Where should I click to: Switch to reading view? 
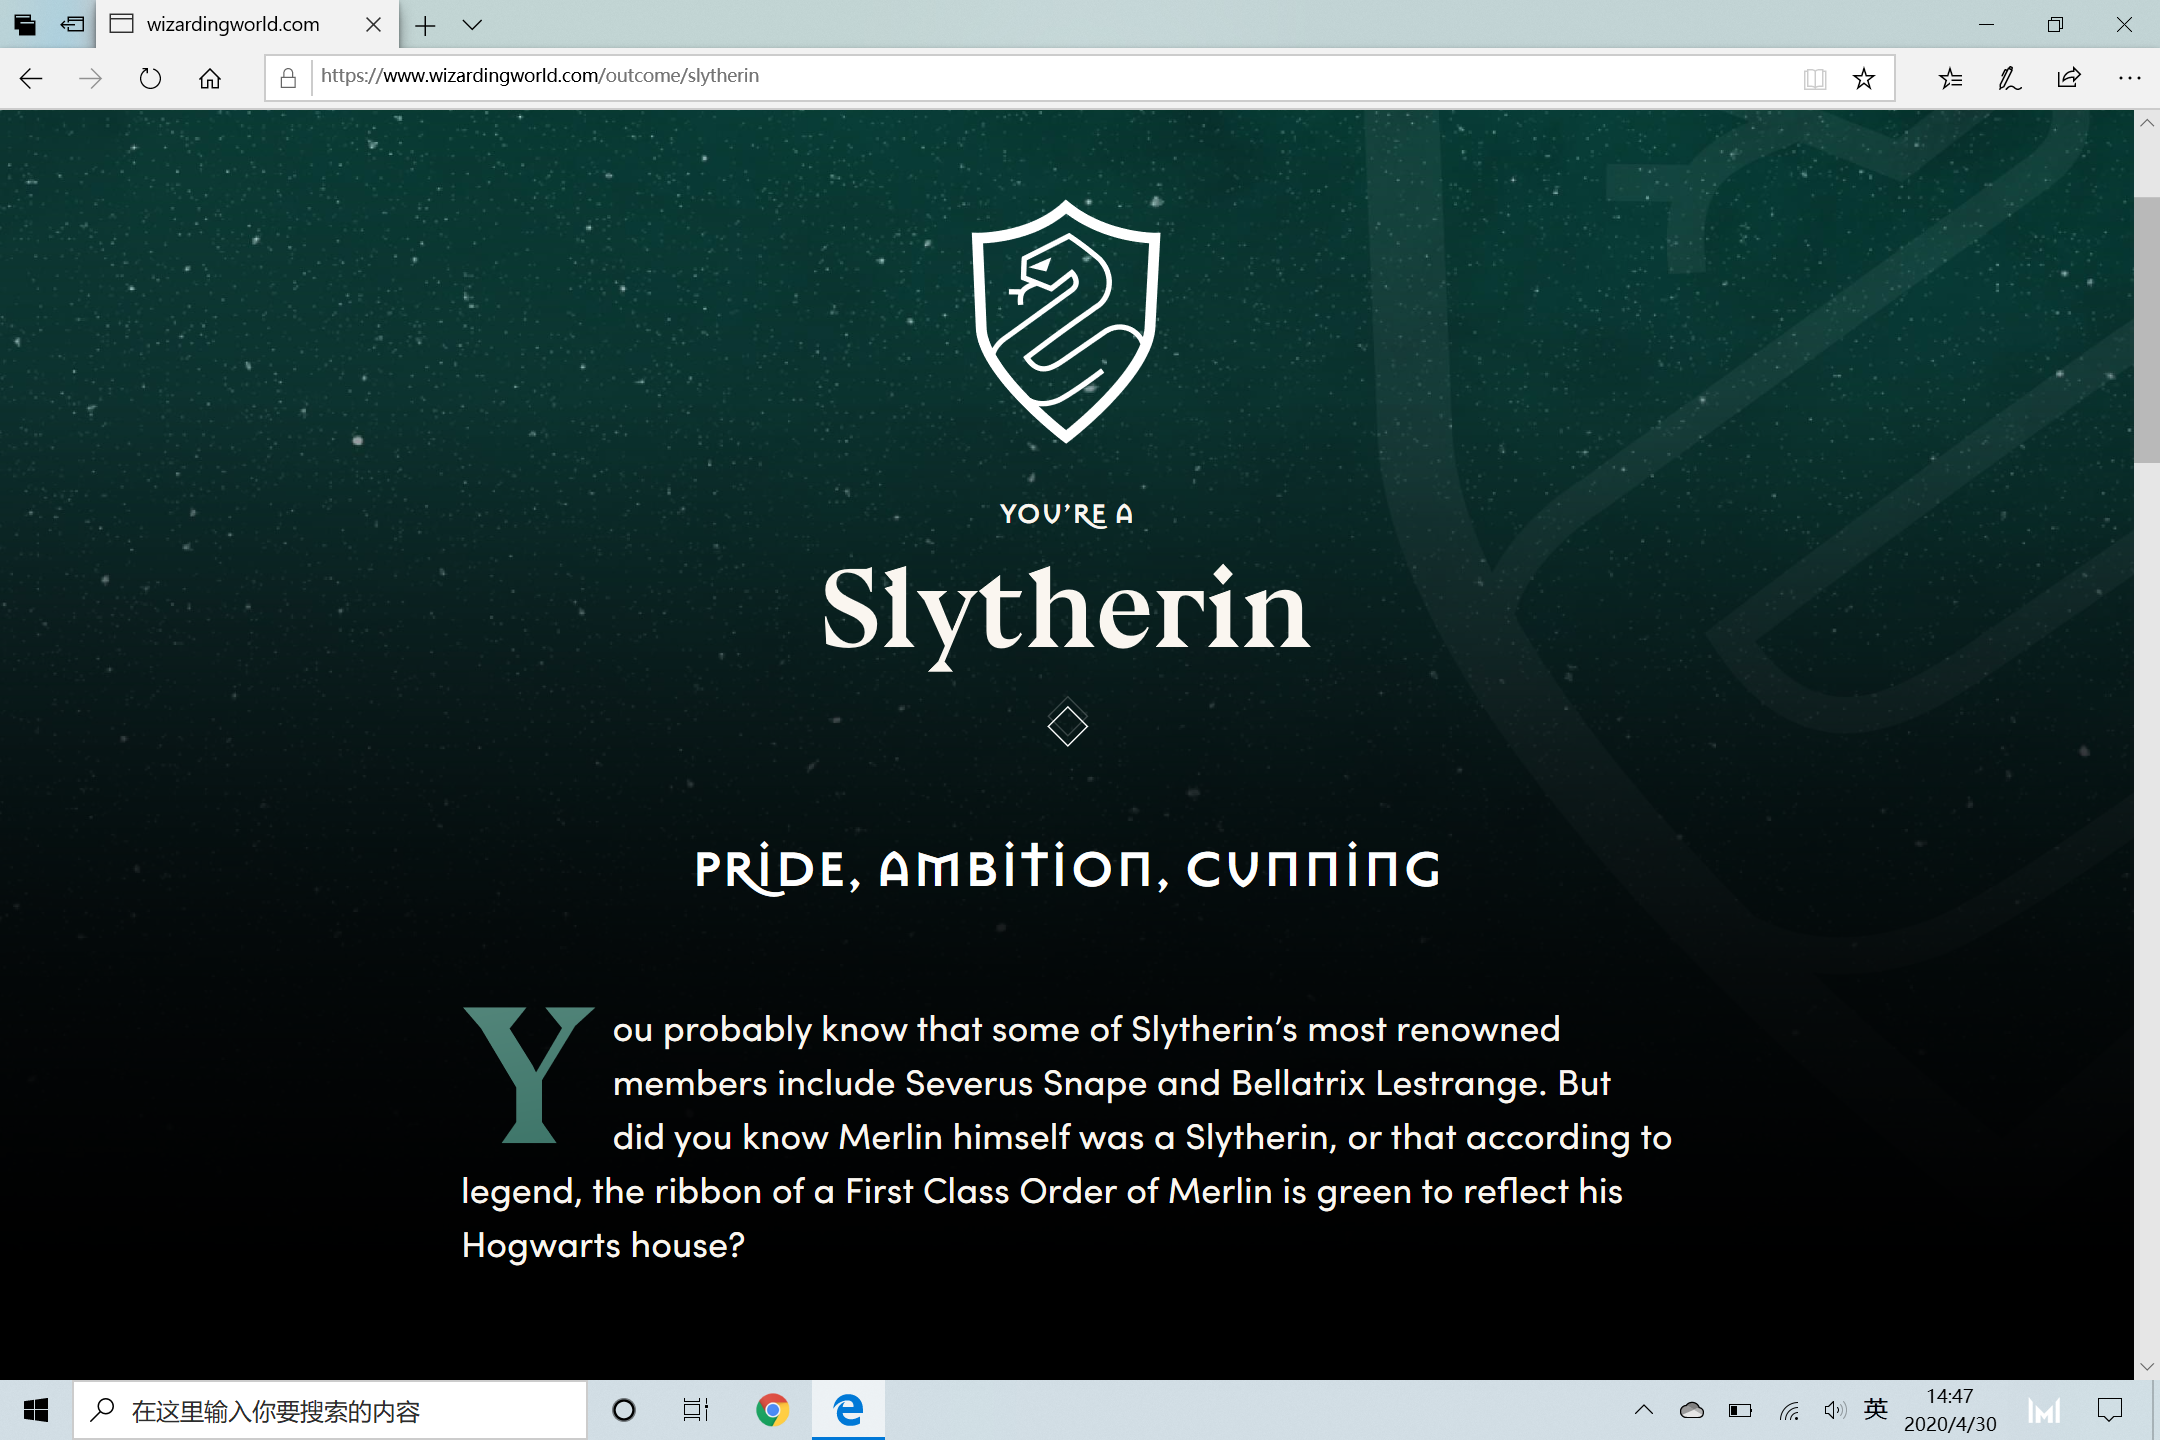(1815, 78)
